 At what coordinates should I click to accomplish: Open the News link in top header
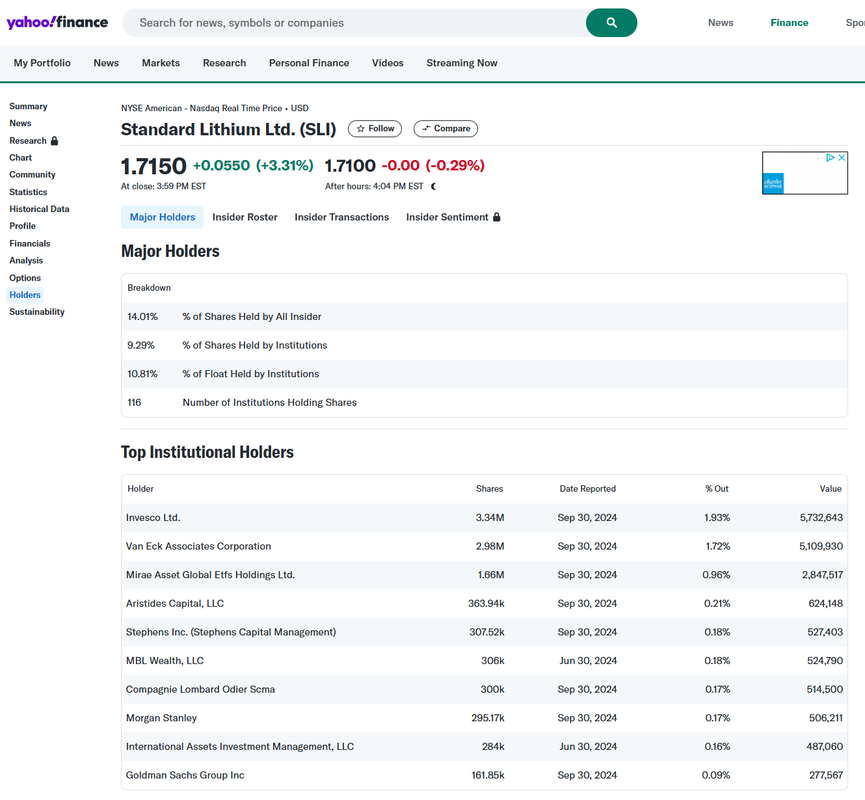tap(720, 23)
